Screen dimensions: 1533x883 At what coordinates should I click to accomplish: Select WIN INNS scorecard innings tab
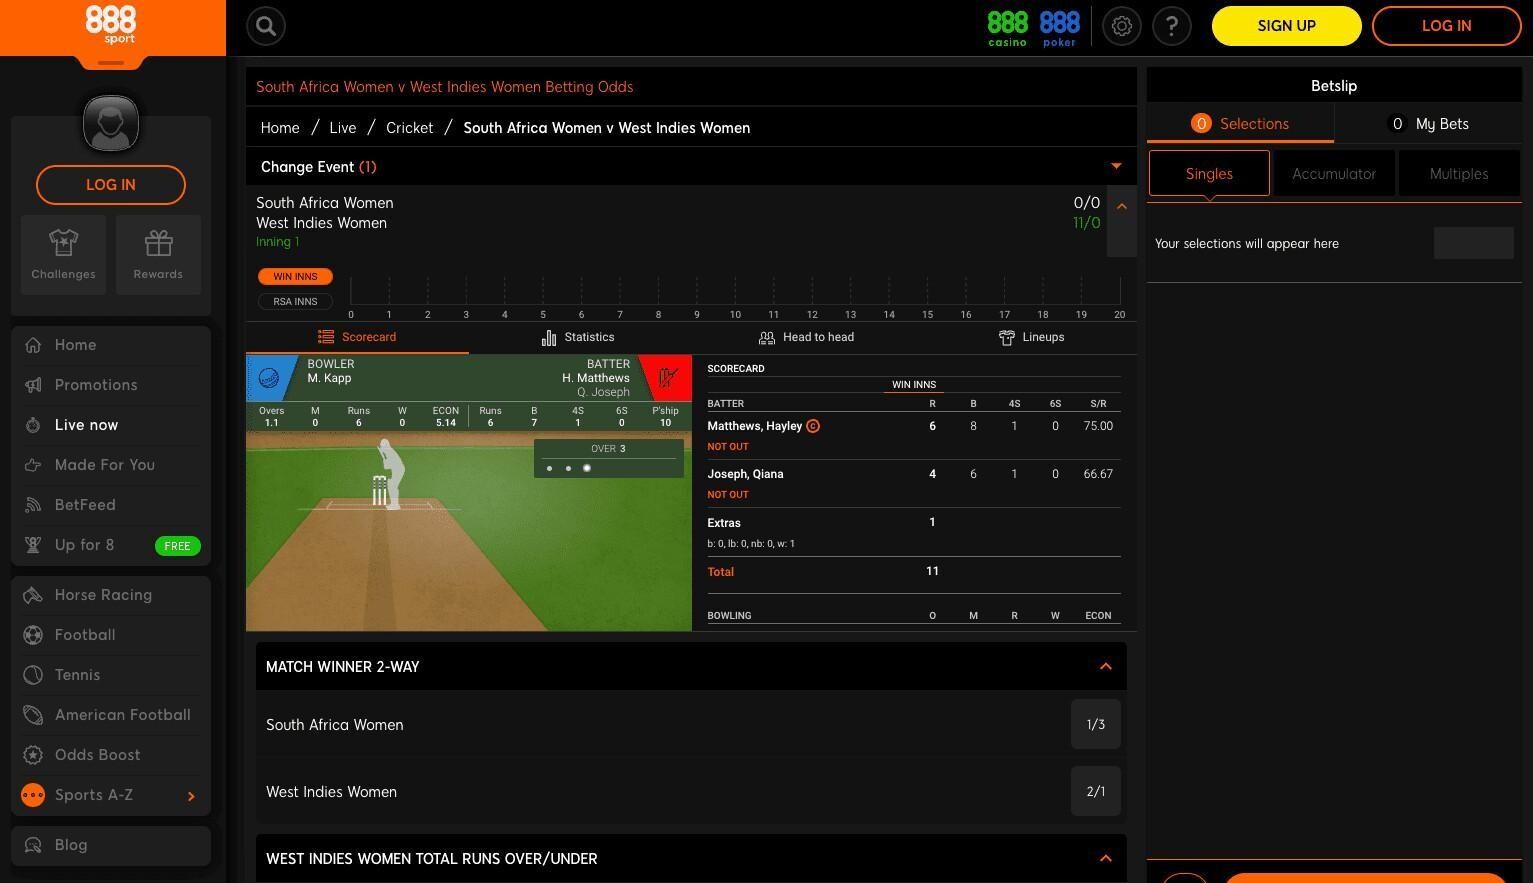914,385
